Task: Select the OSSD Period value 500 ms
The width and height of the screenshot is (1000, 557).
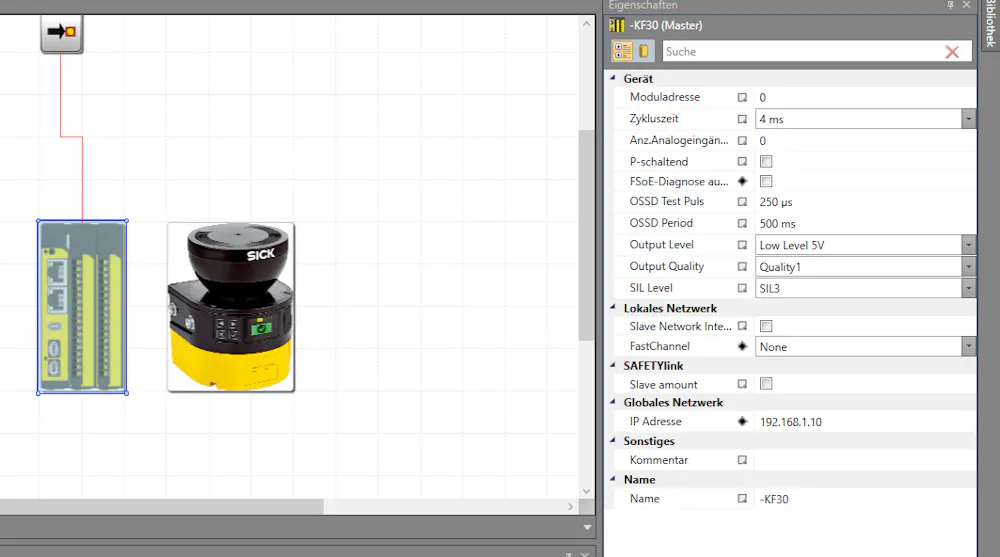Action: pyautogui.click(x=865, y=223)
